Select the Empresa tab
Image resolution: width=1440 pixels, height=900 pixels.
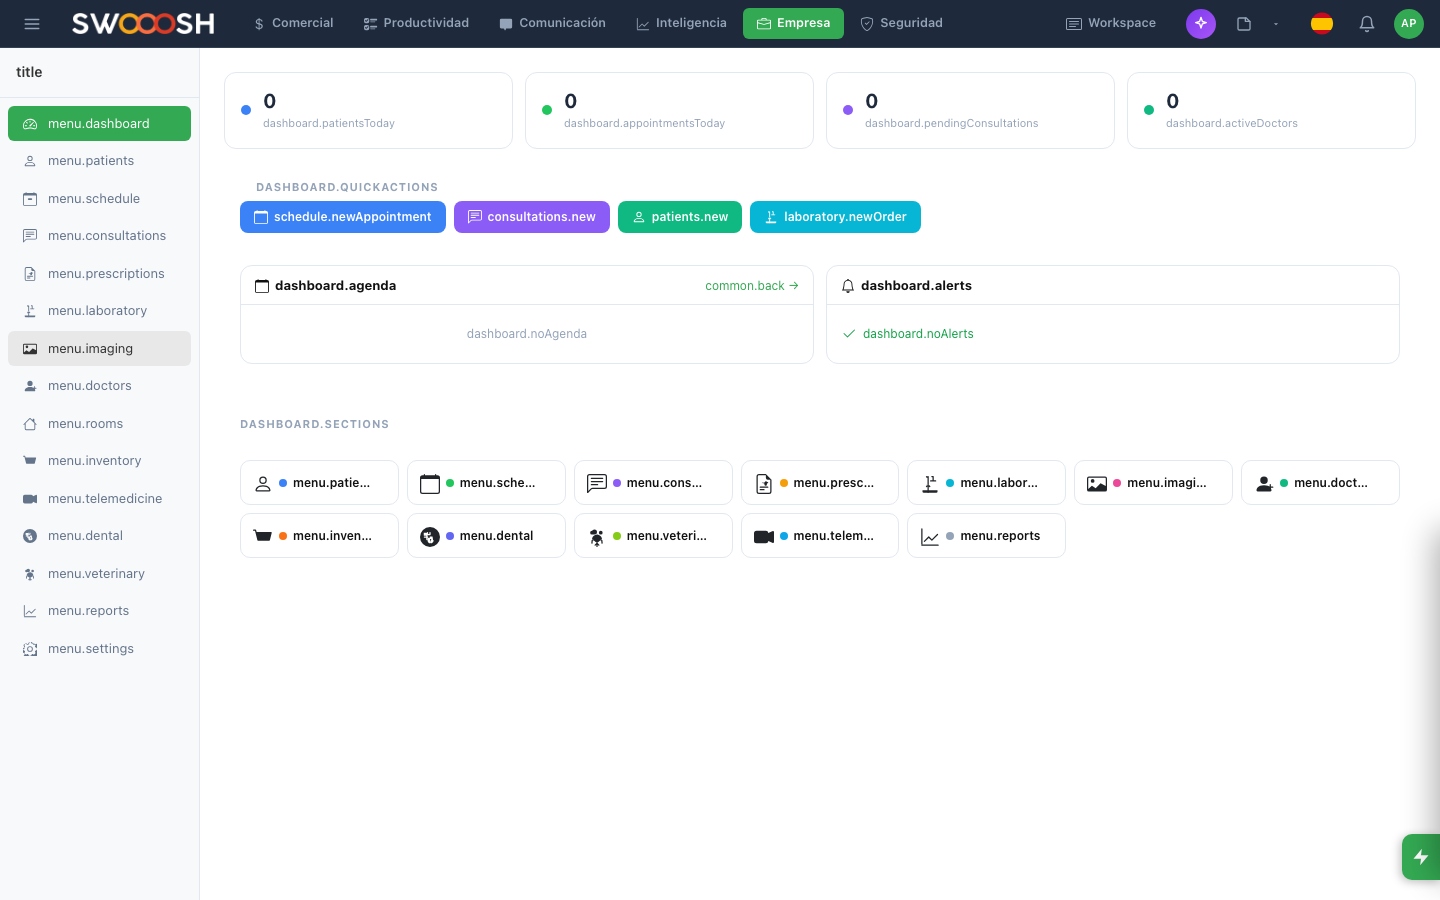pos(793,24)
